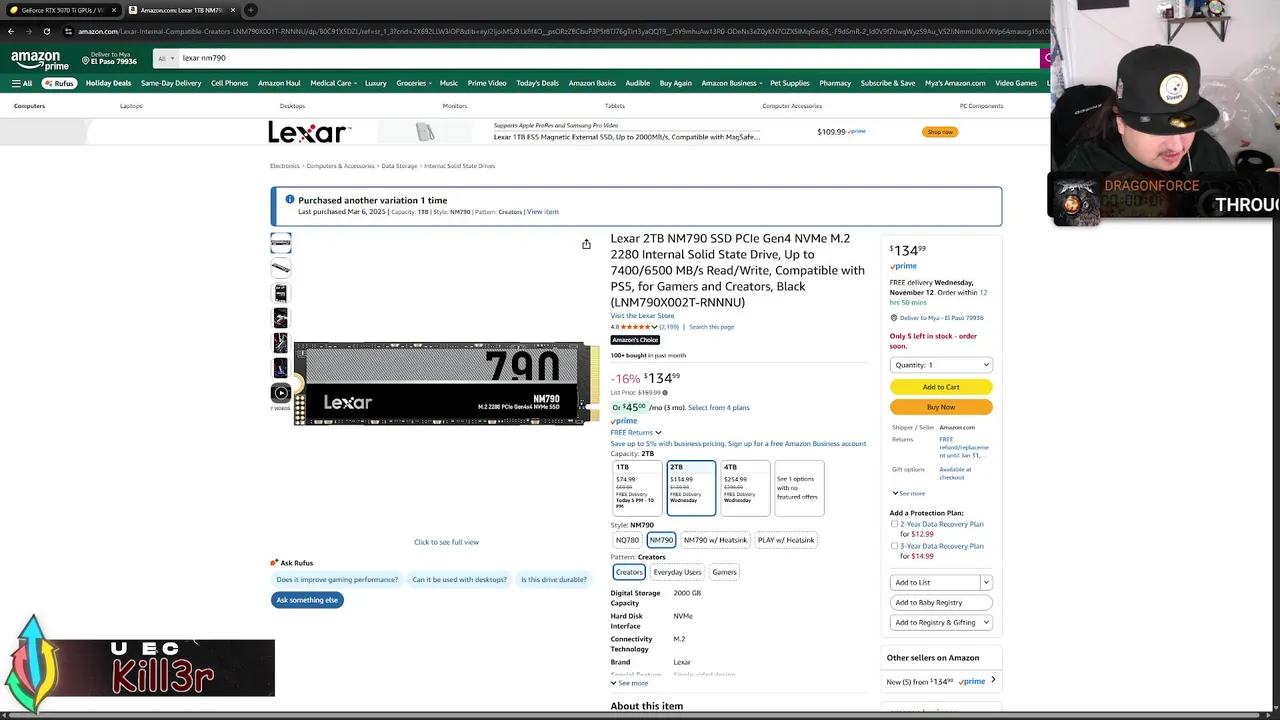Open New (5) from other sellers link
The height and width of the screenshot is (720, 1280).
point(940,681)
